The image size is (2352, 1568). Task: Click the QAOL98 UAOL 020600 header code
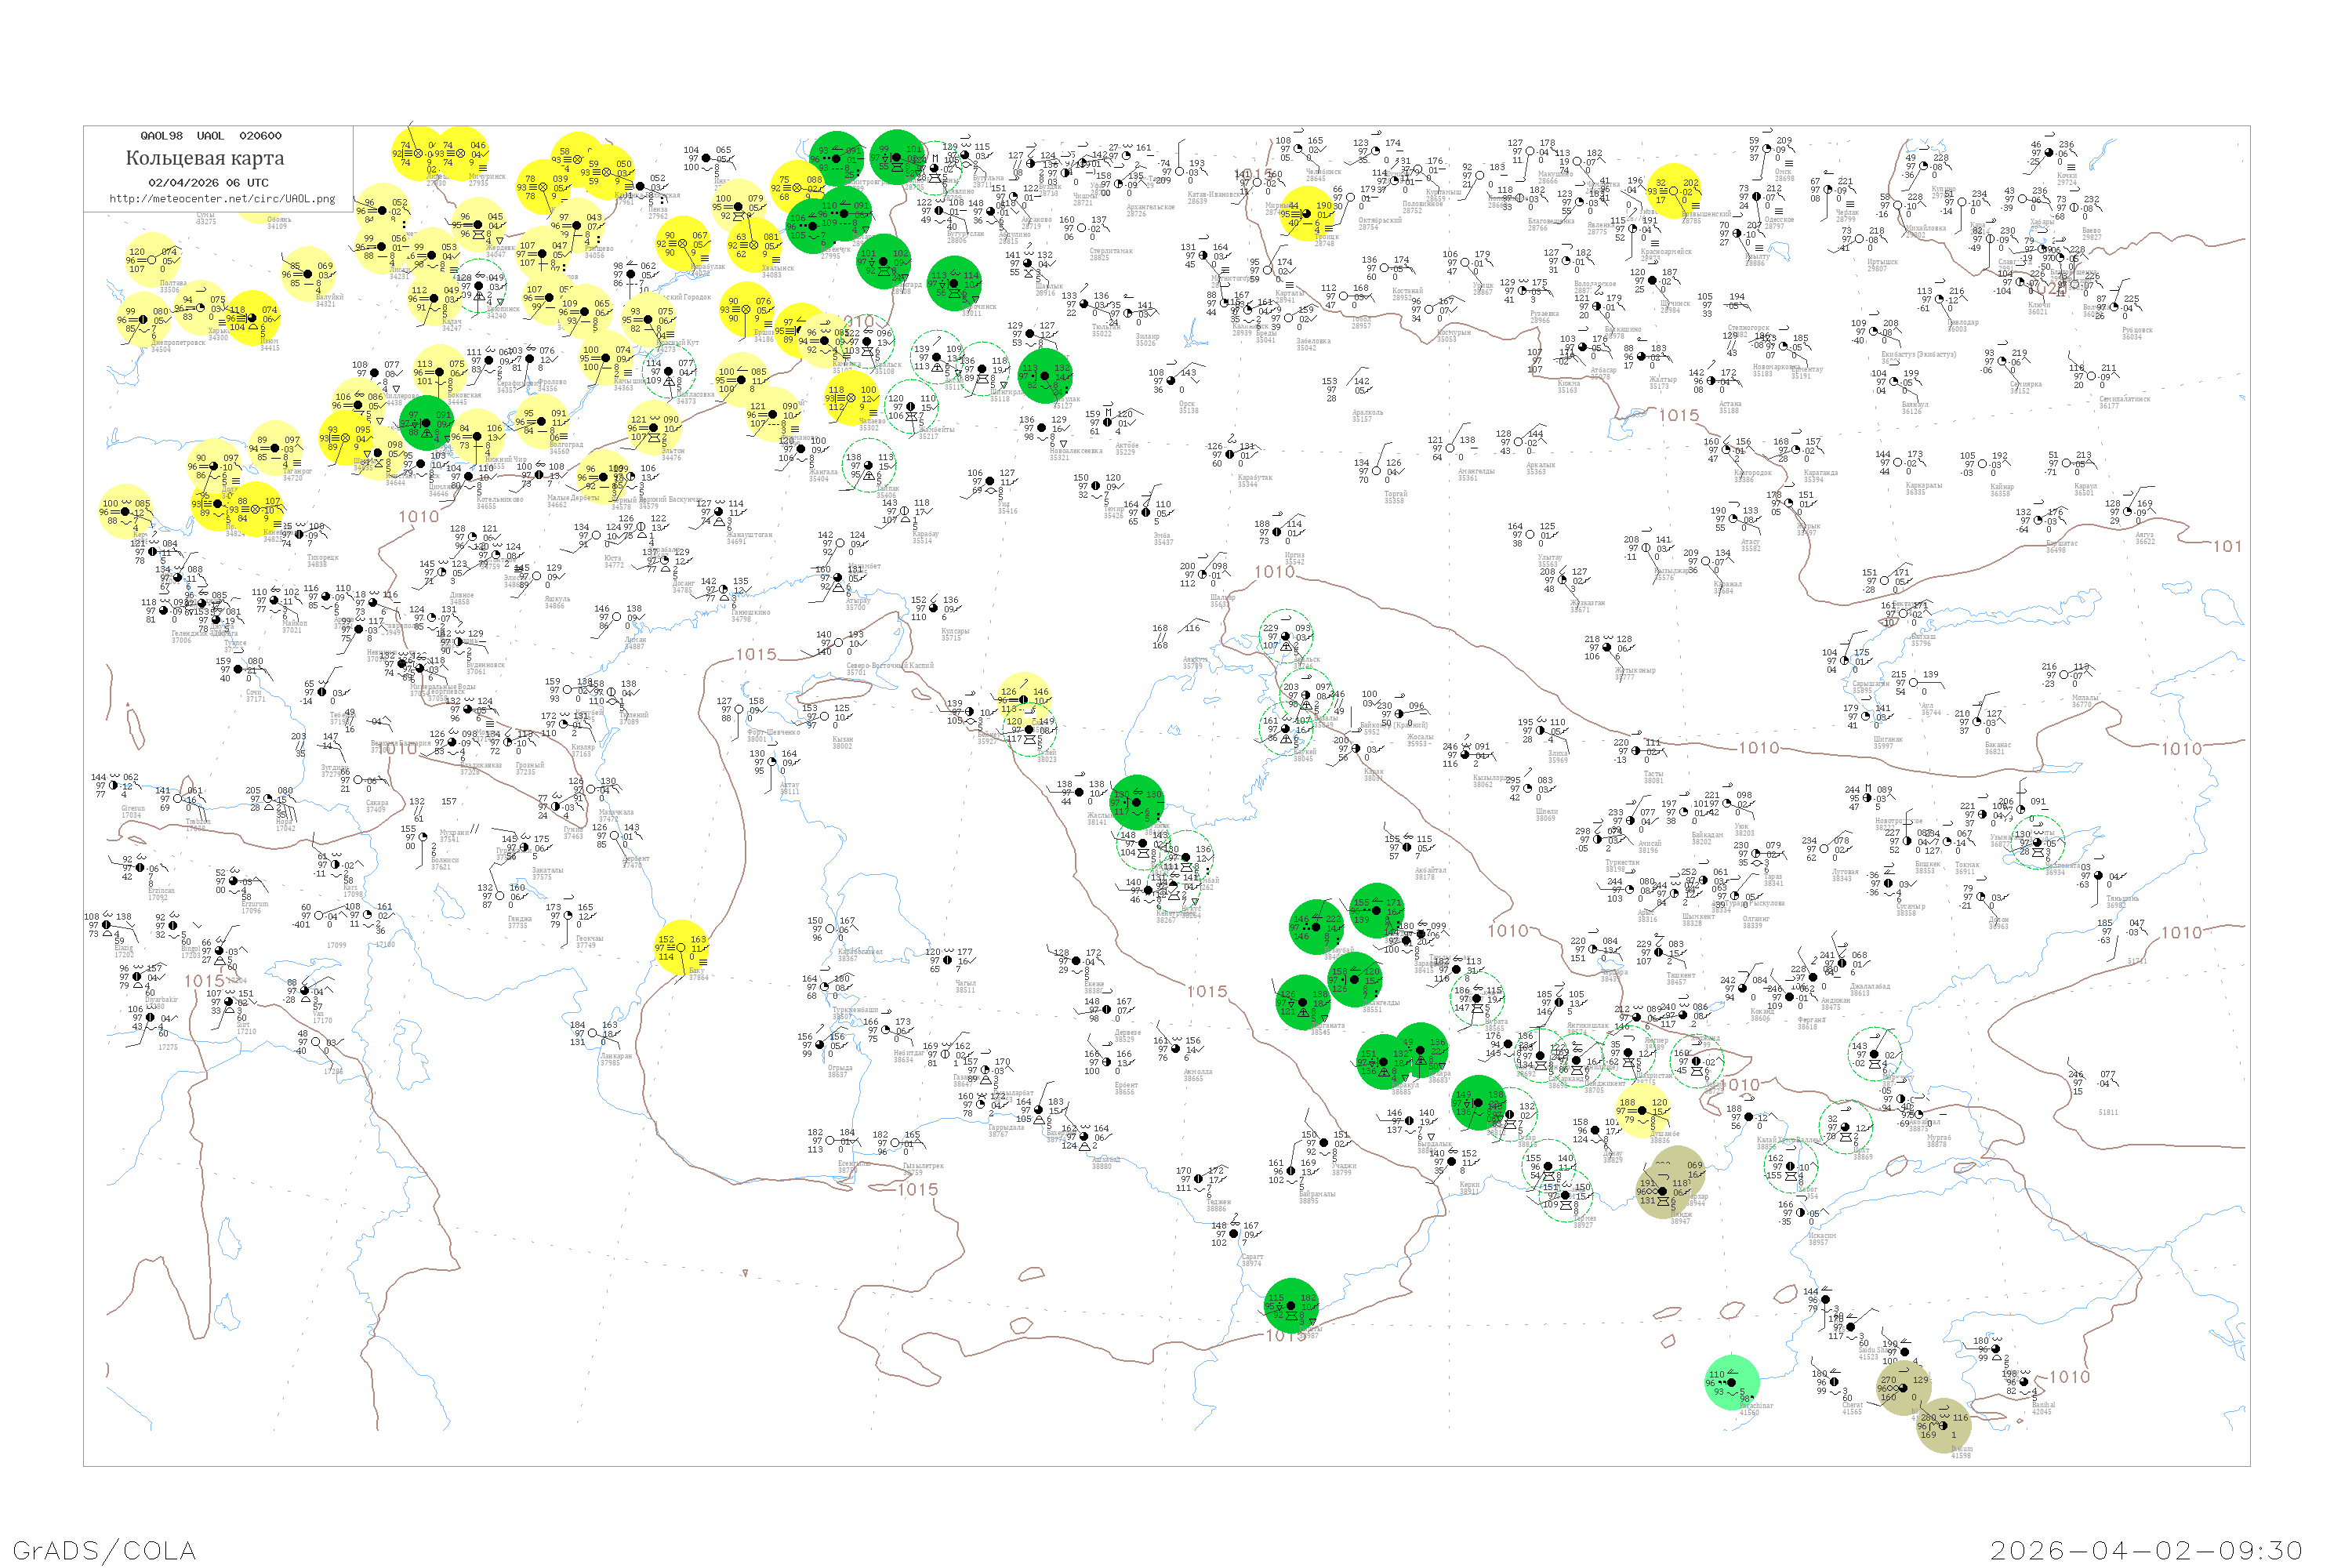[211, 136]
